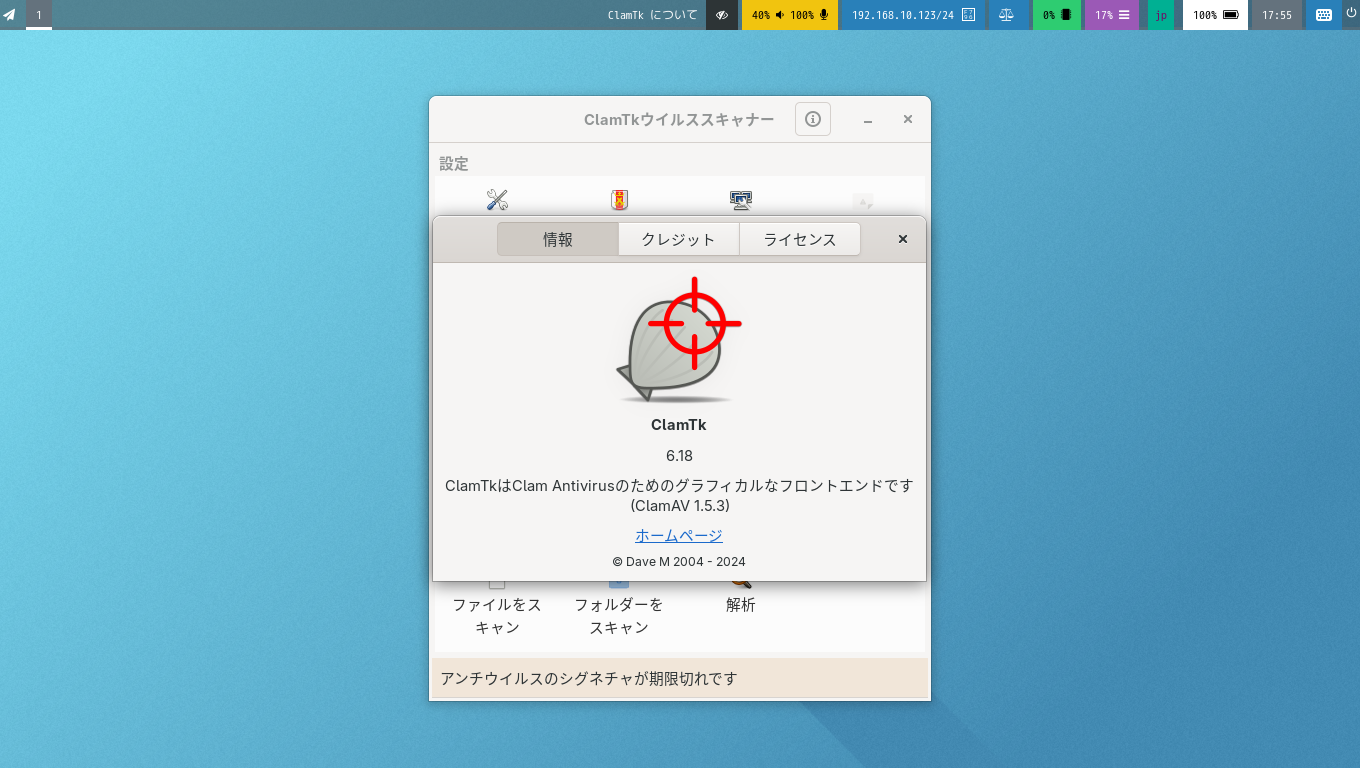Viewport: 1360px width, 768px height.
Task: Select workspace 1 in the top bar
Action: click(x=39, y=15)
